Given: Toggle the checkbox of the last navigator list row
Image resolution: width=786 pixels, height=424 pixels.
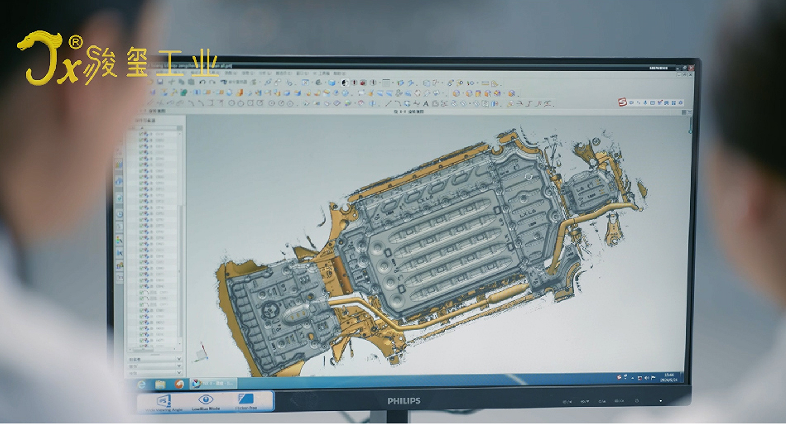Looking at the screenshot, I should 140,346.
